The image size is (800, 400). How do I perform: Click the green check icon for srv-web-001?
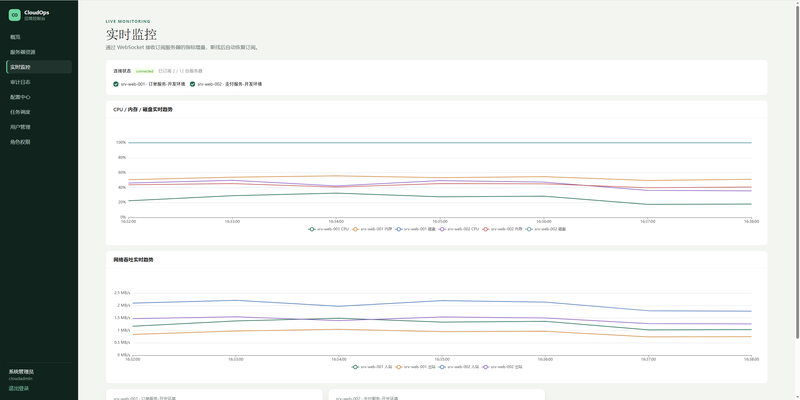[x=116, y=84]
